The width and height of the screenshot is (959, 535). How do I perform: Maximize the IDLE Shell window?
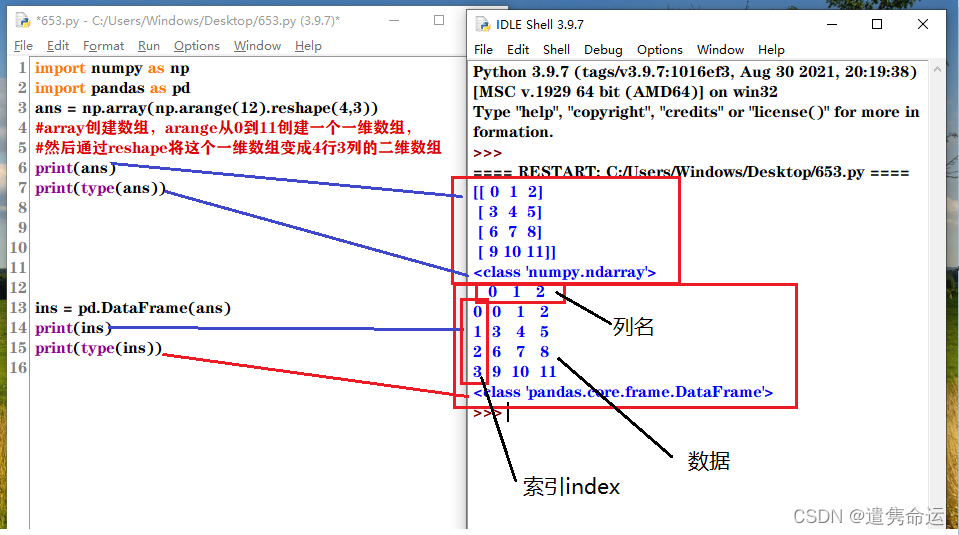pos(877,24)
